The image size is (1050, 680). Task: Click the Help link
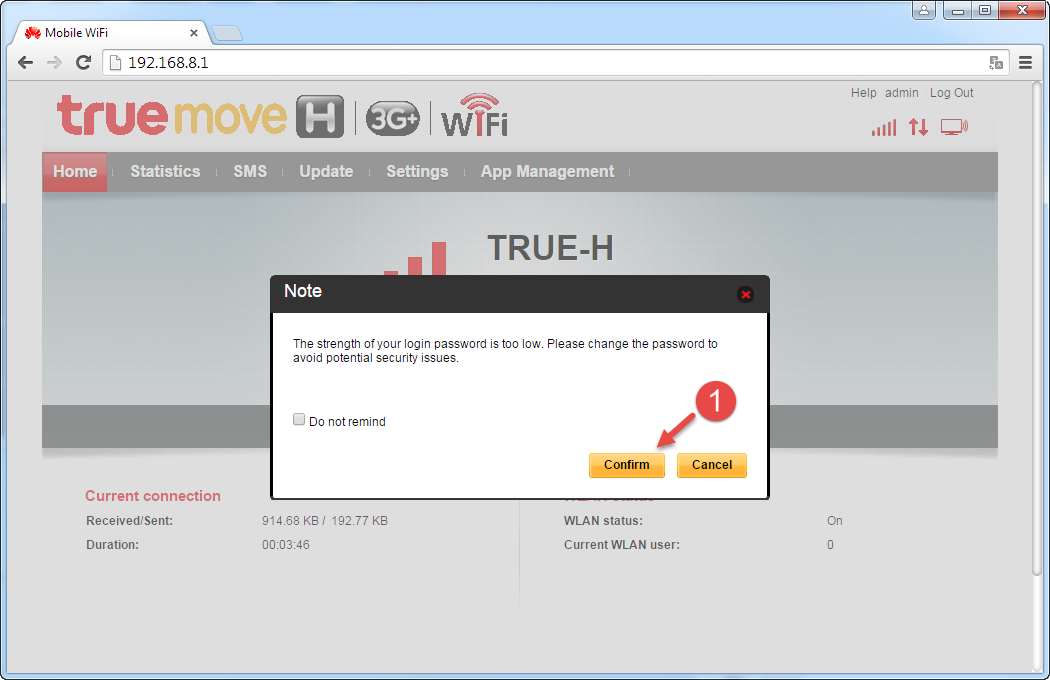pyautogui.click(x=863, y=93)
